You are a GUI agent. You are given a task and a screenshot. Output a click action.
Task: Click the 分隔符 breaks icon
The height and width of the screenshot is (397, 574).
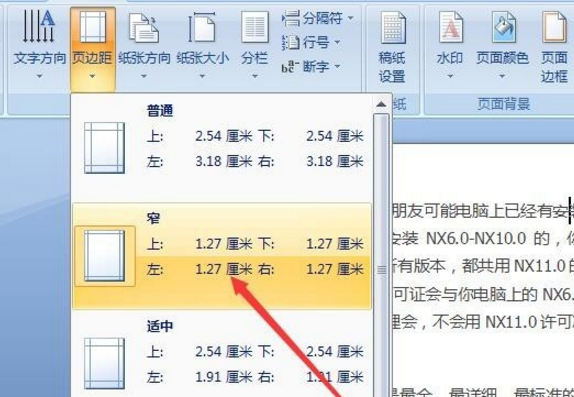291,18
